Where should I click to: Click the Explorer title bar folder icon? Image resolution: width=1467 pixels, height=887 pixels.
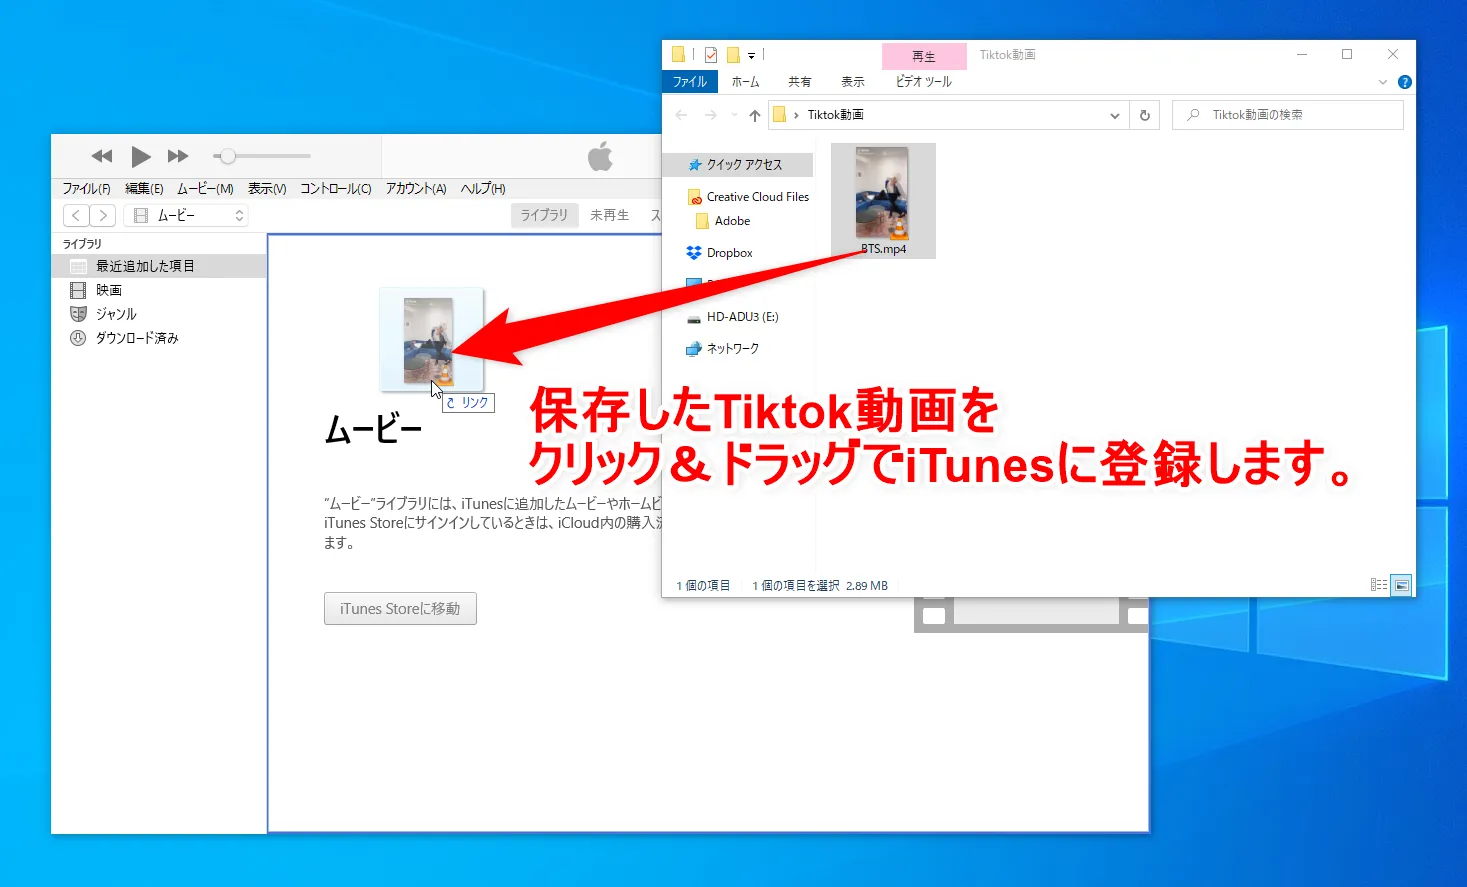click(x=678, y=55)
